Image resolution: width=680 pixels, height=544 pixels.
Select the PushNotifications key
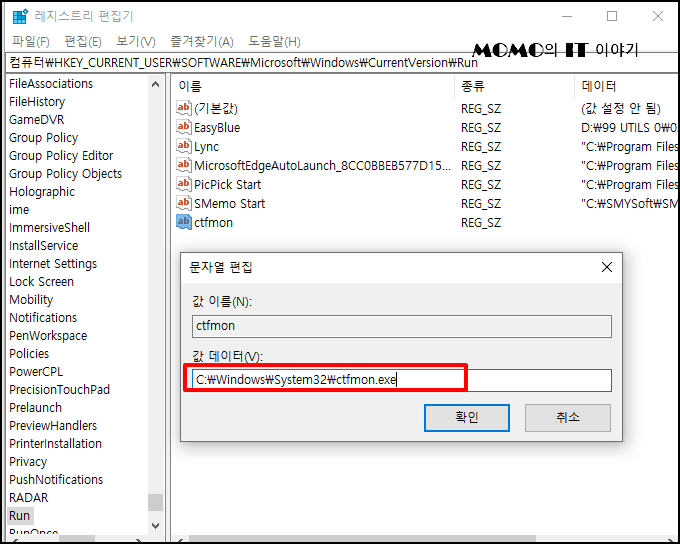click(56, 480)
